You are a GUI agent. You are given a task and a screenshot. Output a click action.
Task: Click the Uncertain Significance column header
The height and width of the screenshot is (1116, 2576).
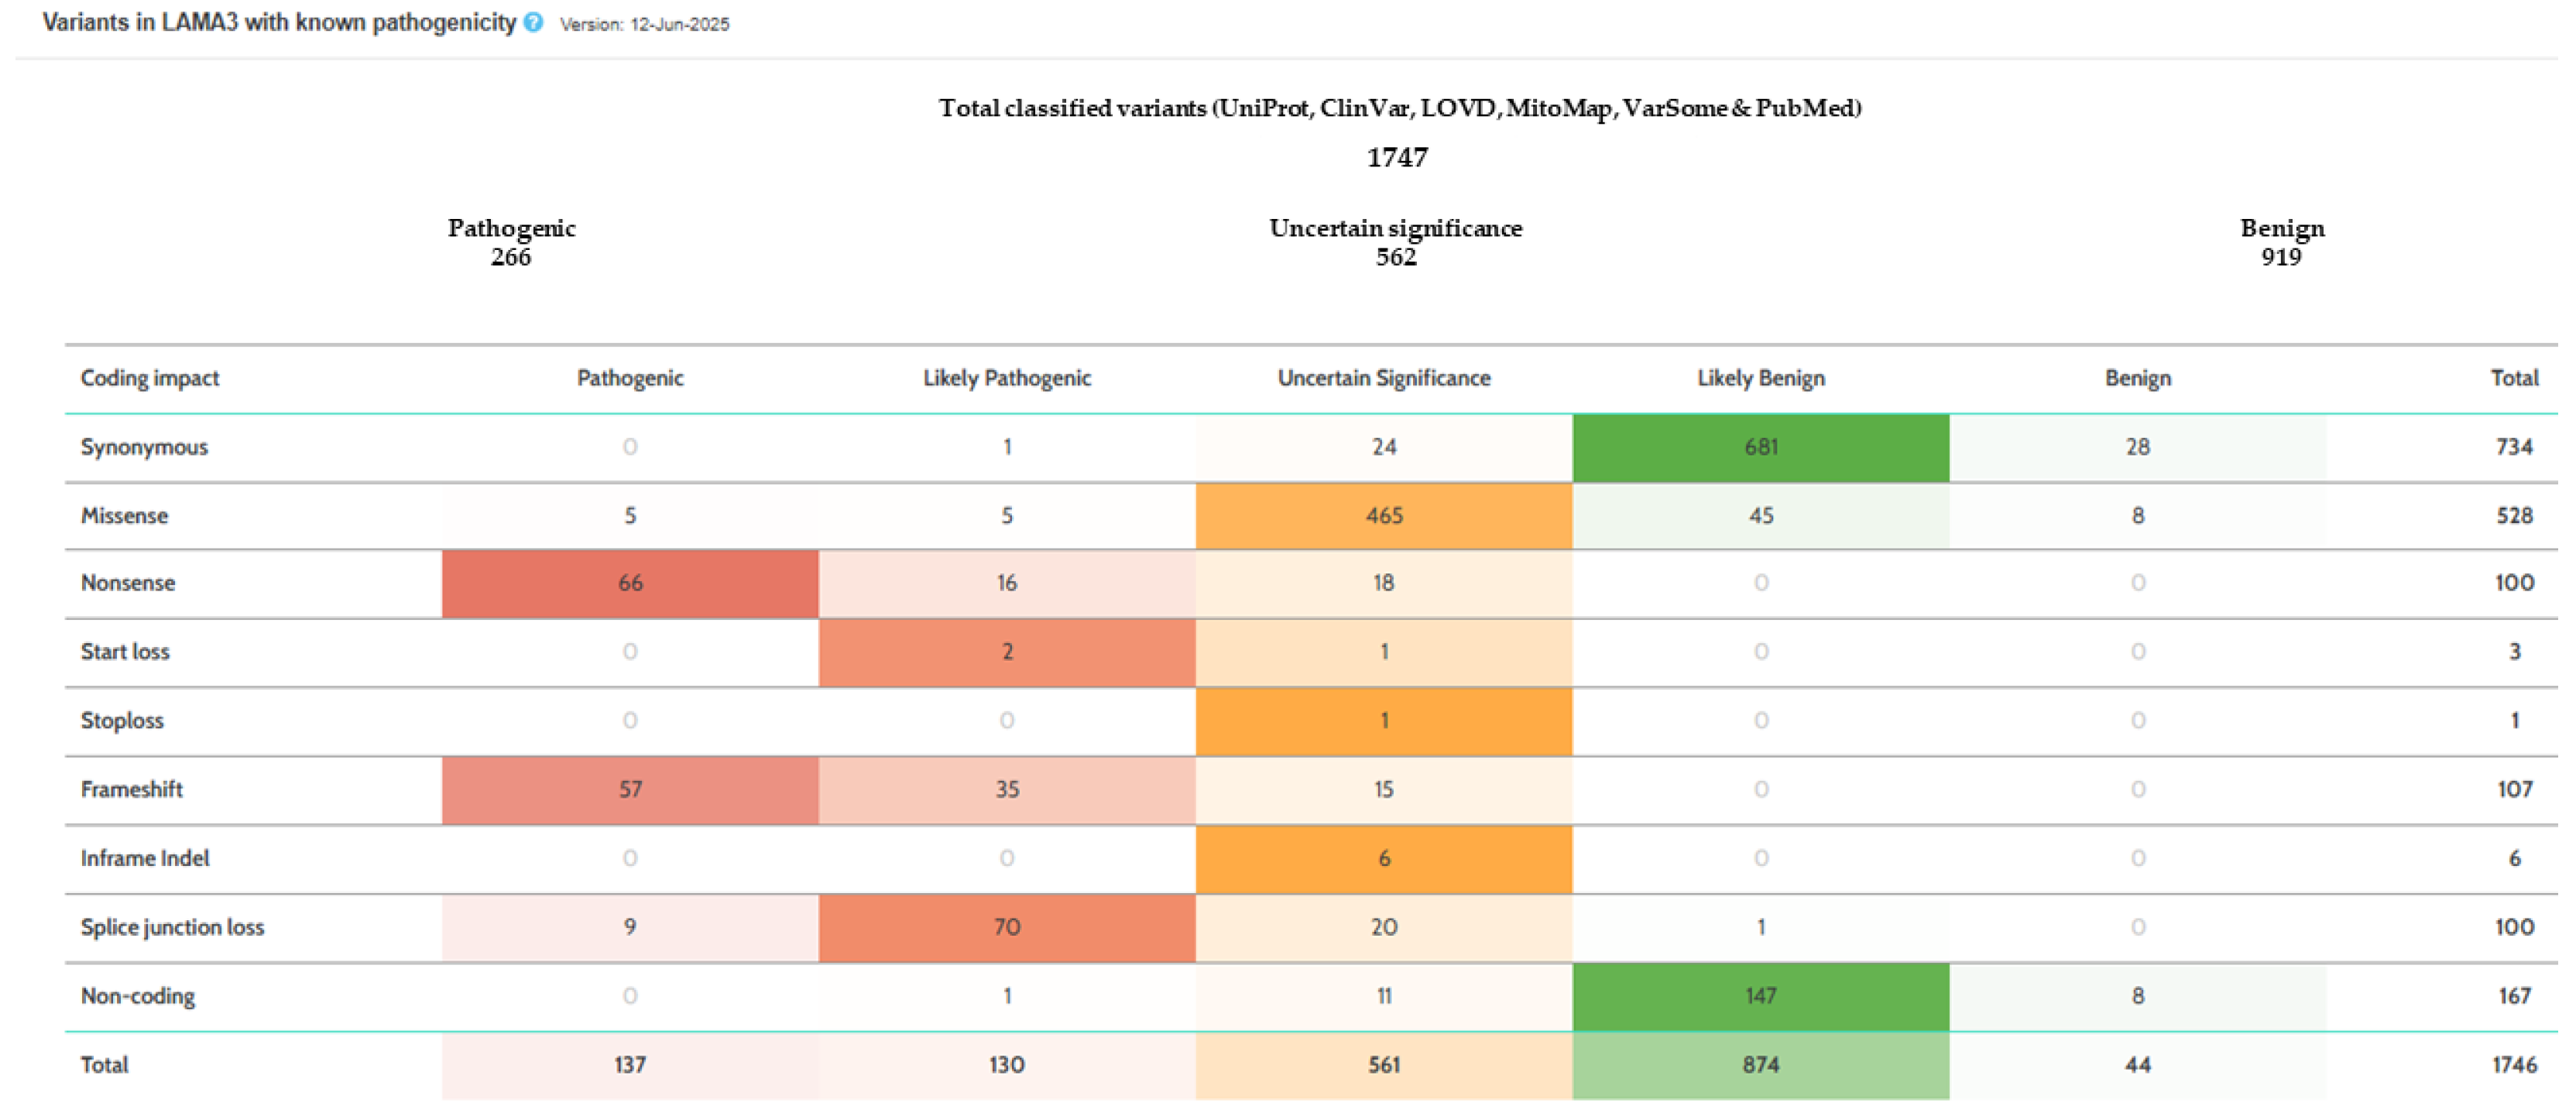(1383, 378)
